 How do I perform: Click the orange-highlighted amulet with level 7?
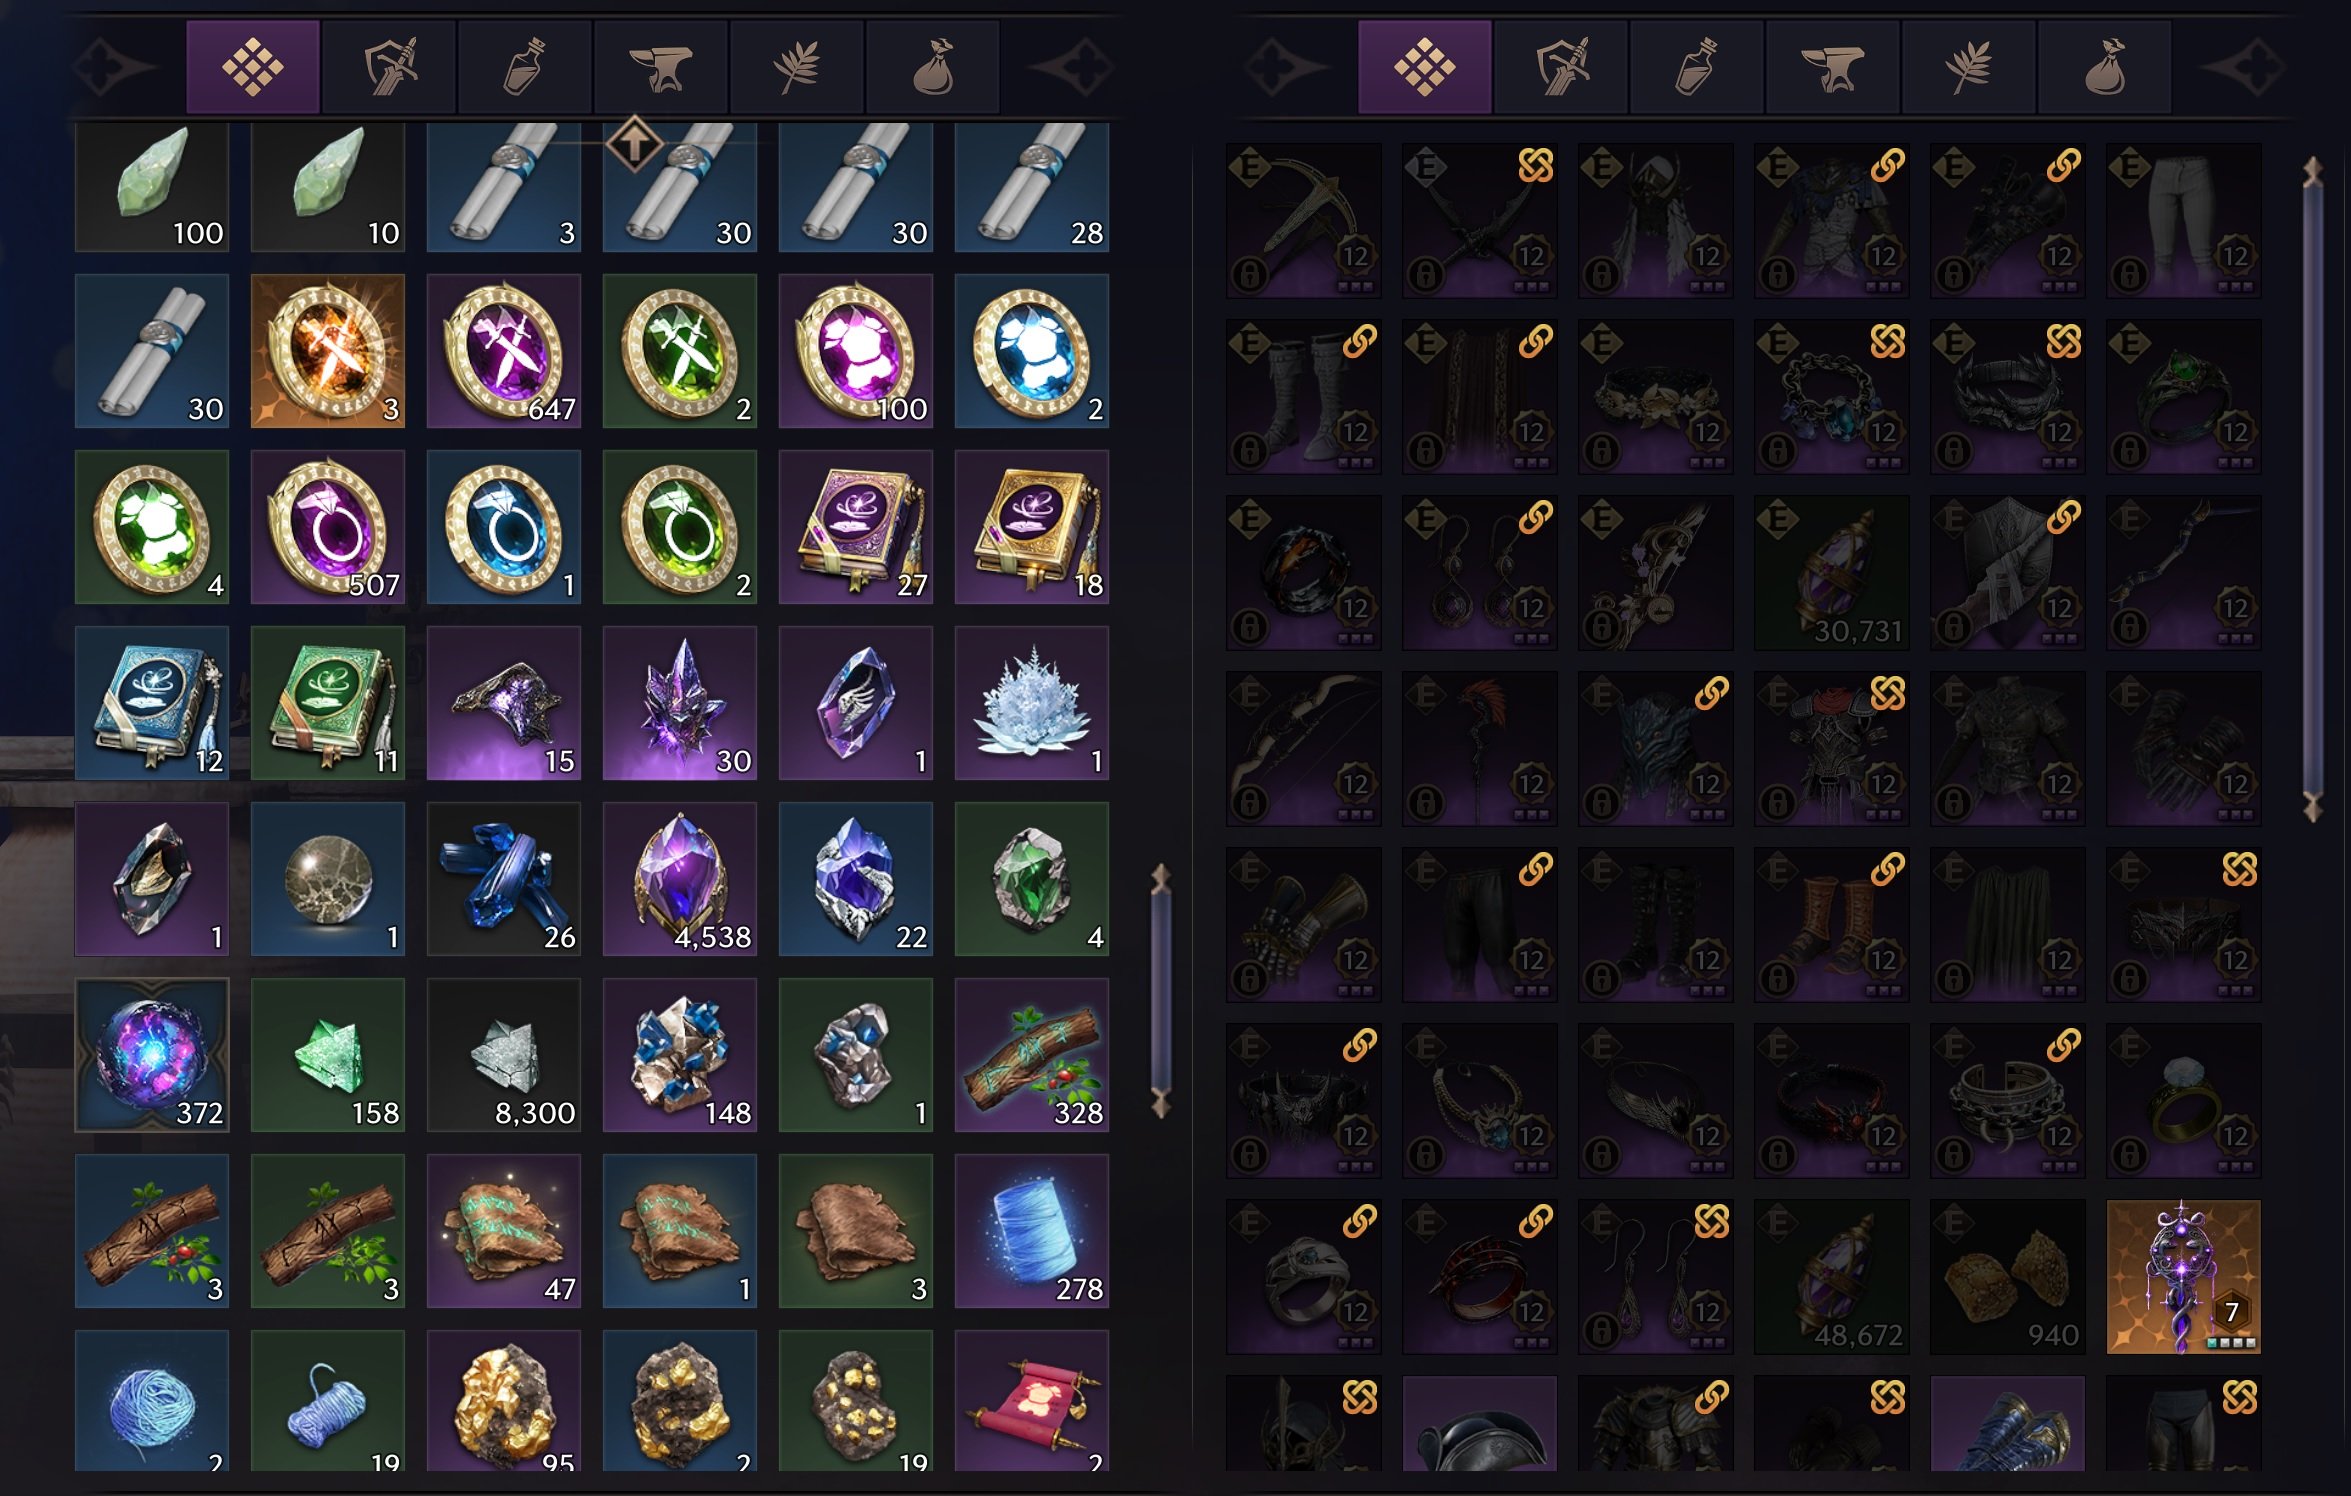click(2184, 1277)
